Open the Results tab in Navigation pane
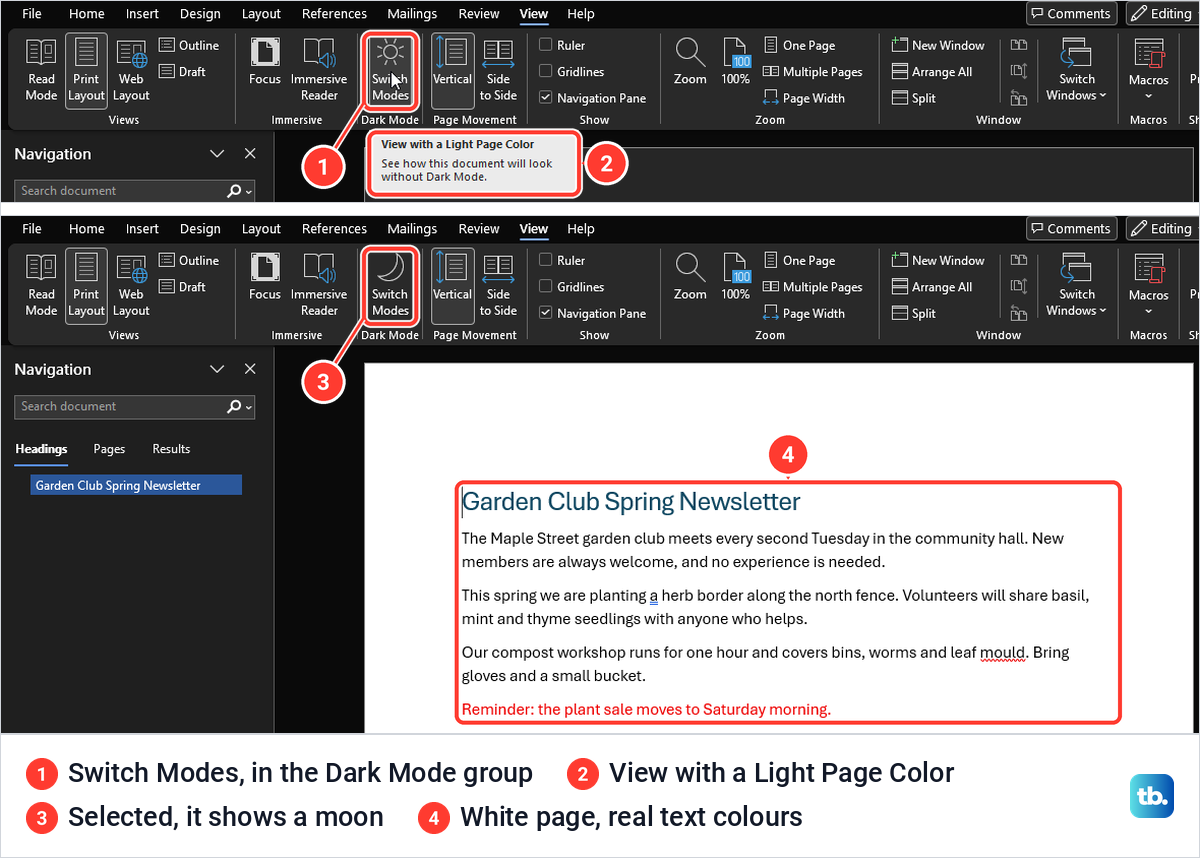Screen dimensions: 1200x858 click(x=171, y=449)
